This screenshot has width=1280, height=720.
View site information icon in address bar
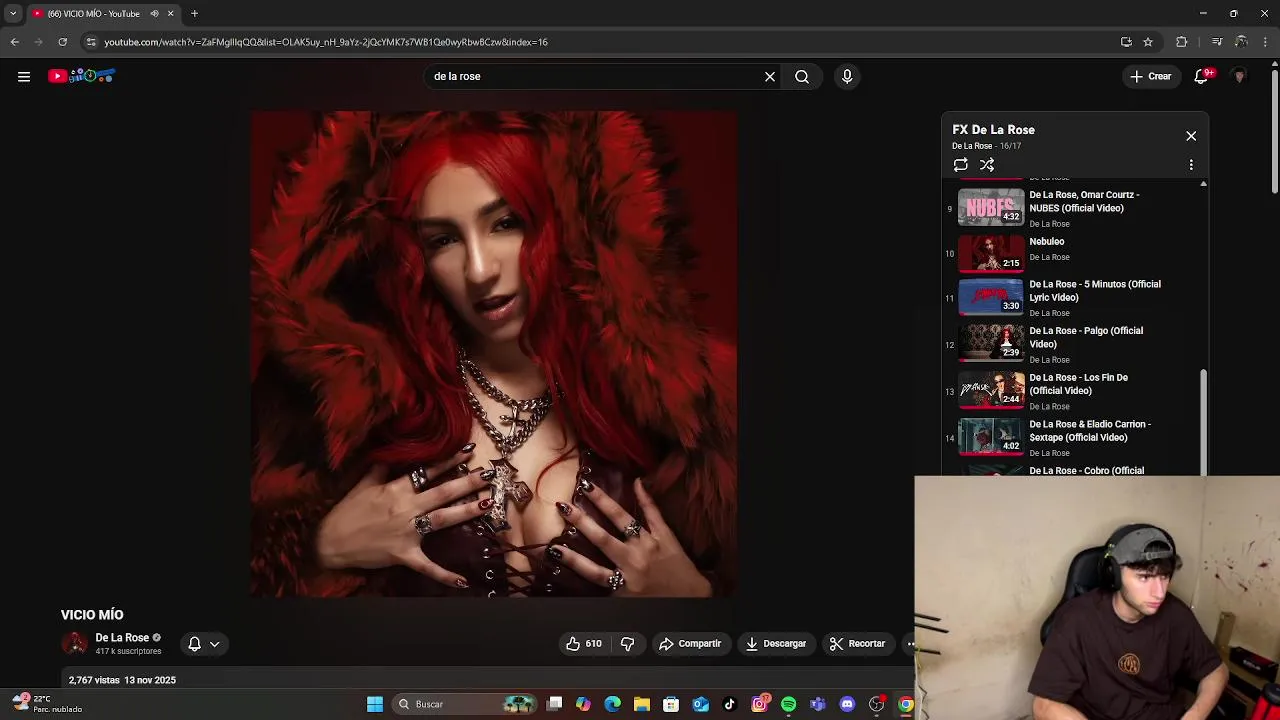(91, 42)
